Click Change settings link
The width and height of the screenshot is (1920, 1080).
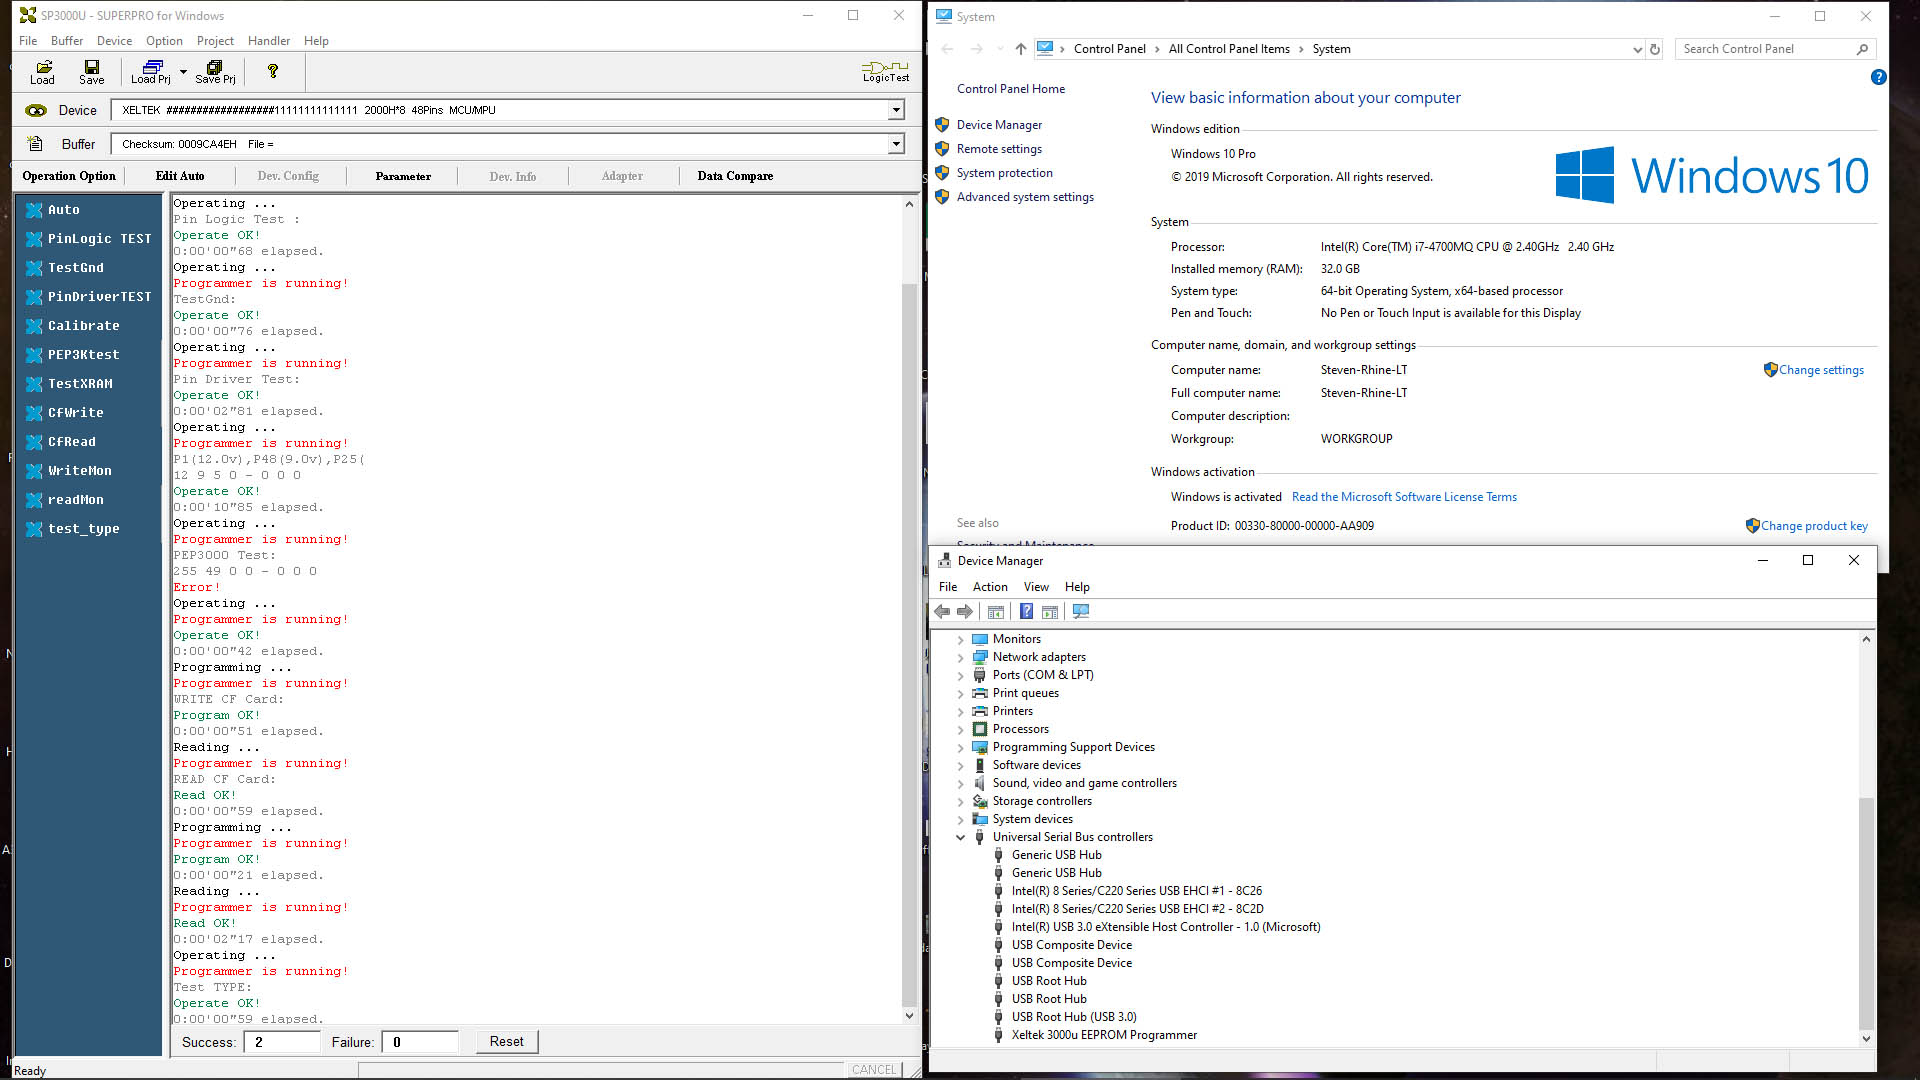(x=1821, y=370)
